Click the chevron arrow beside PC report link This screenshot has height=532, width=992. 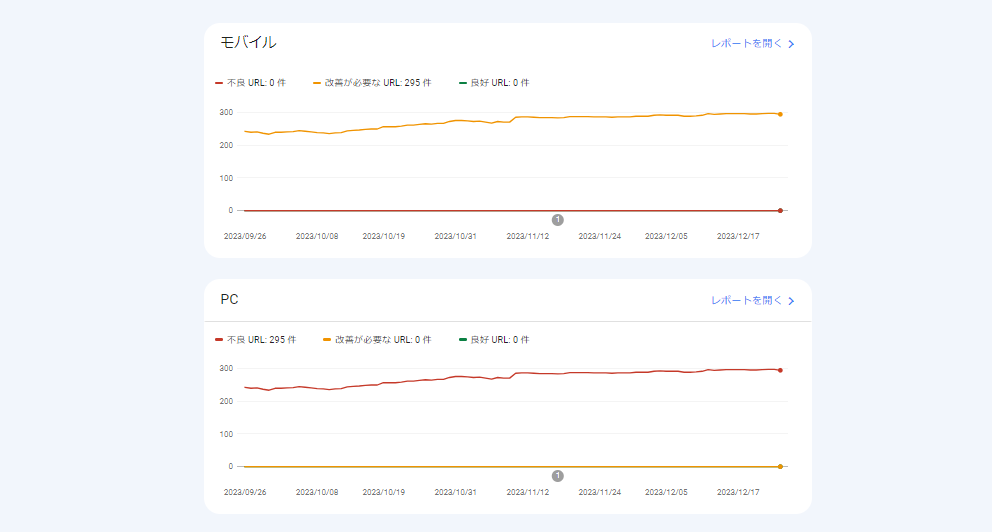pos(791,301)
